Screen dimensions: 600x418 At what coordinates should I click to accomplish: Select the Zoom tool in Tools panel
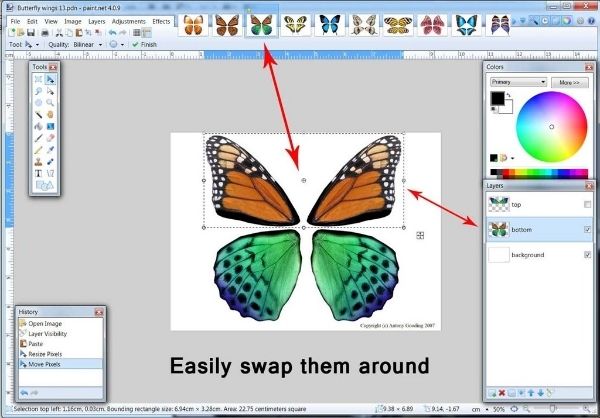point(50,103)
